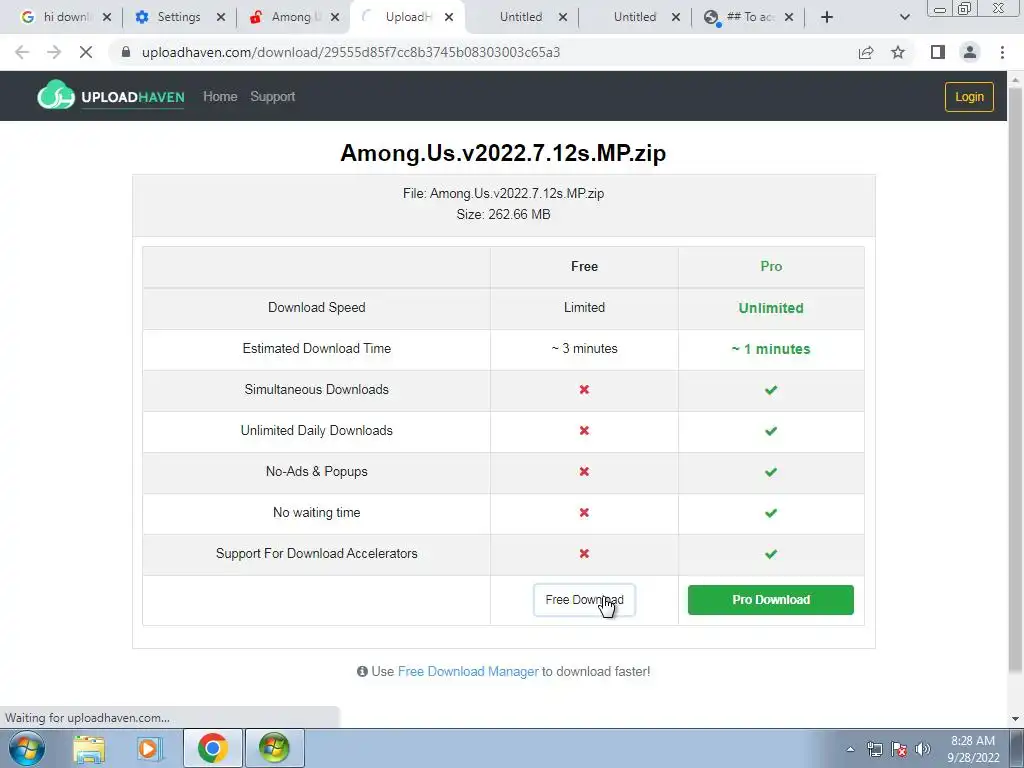The height and width of the screenshot is (768, 1024).
Task: Open the Support navigation link
Action: point(272,97)
